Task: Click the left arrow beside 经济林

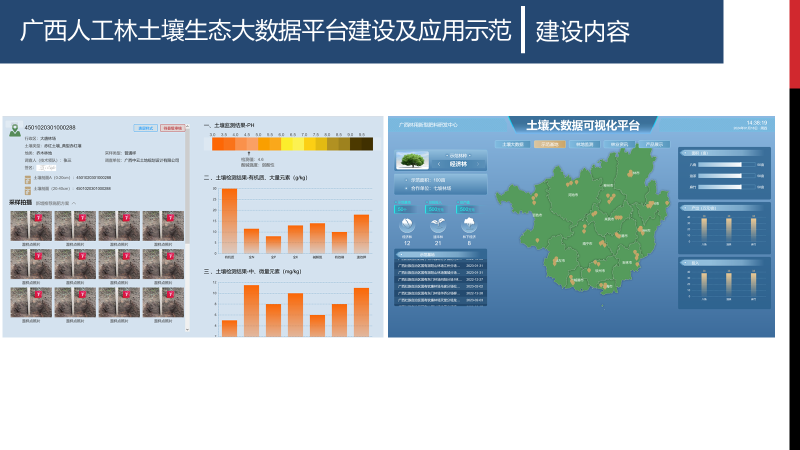Action: point(438,165)
